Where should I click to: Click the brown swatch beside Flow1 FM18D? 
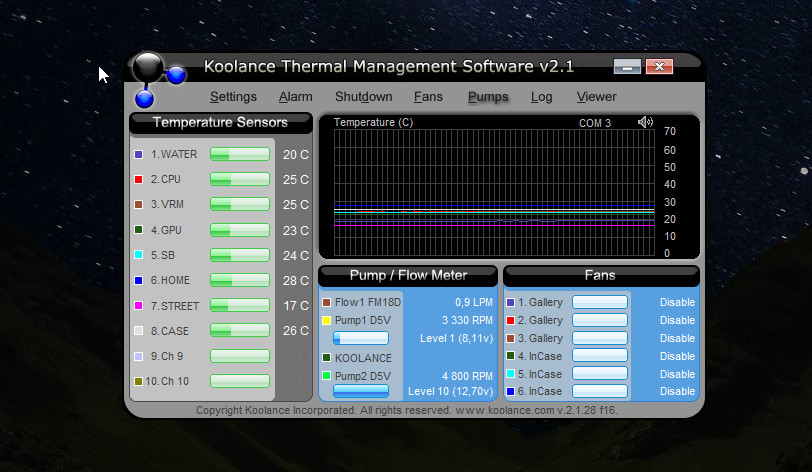[326, 302]
